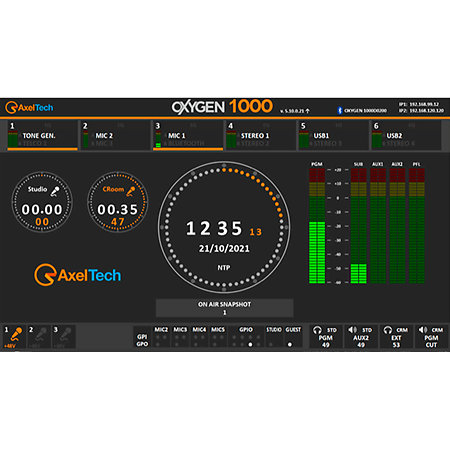
Task: Click the IP2 address text
Action: [x=421, y=110]
